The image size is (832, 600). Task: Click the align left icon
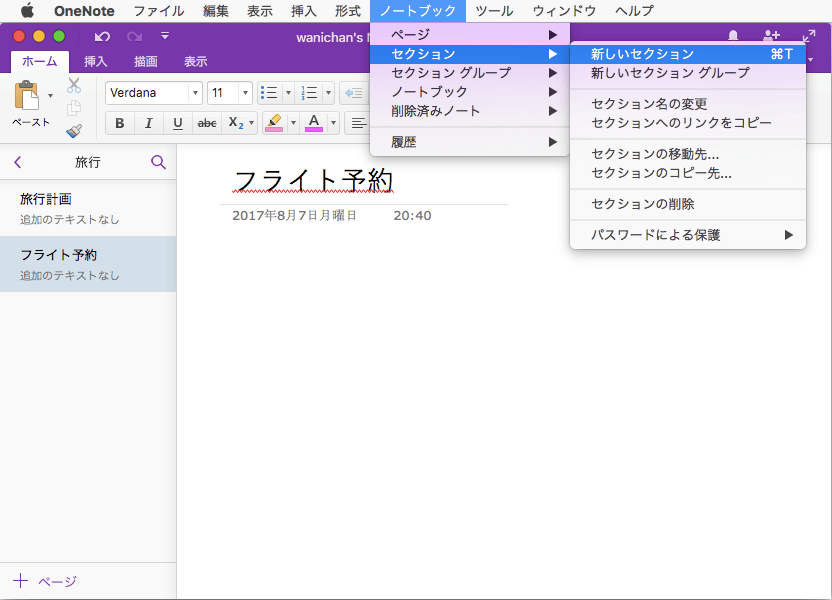[359, 123]
